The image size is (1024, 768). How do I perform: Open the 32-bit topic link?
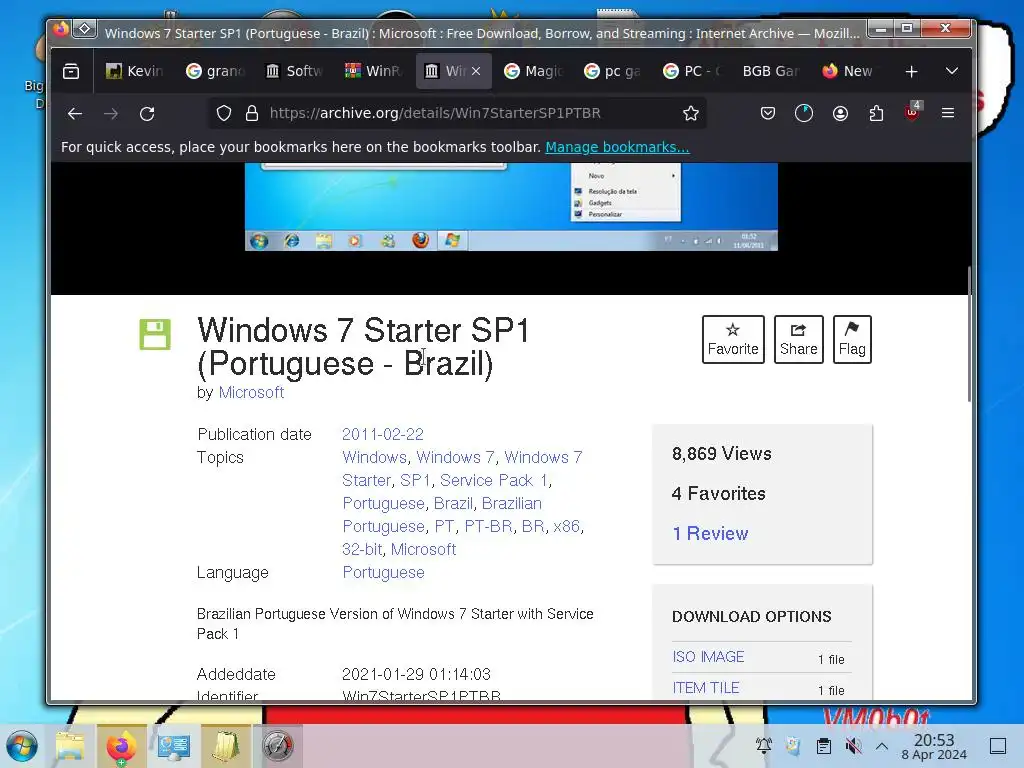pyautogui.click(x=362, y=549)
